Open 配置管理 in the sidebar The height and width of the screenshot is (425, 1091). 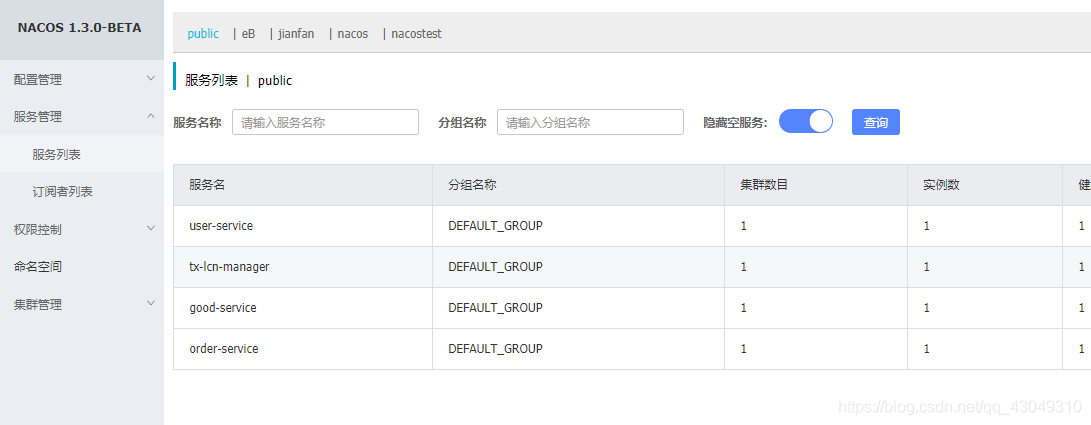coord(38,80)
